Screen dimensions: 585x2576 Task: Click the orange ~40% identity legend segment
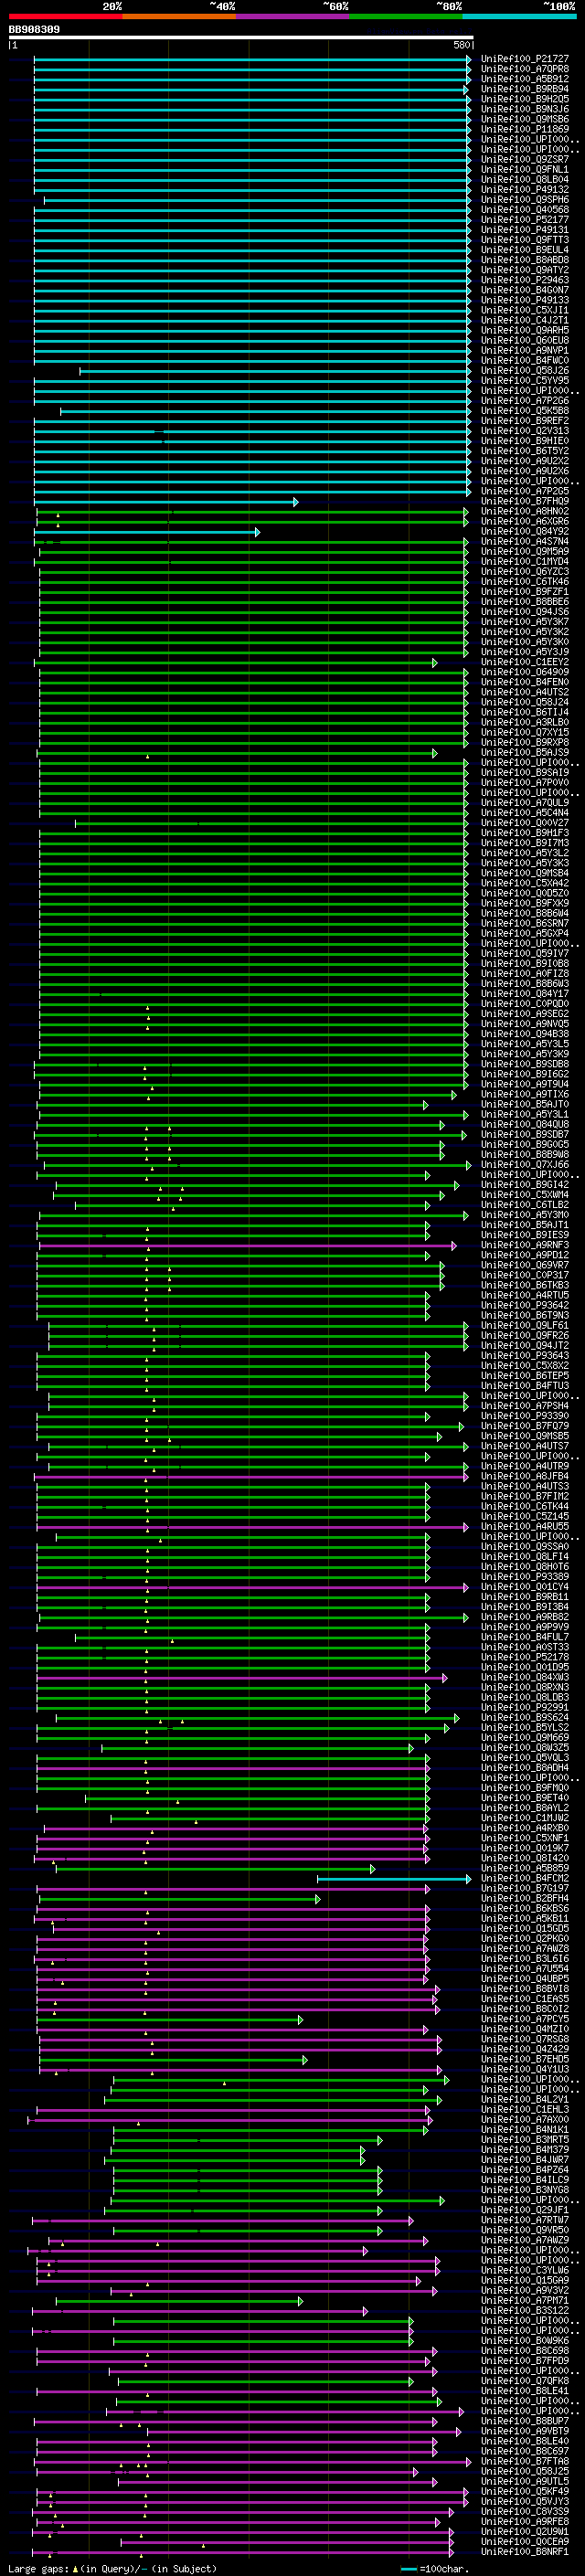179,16
